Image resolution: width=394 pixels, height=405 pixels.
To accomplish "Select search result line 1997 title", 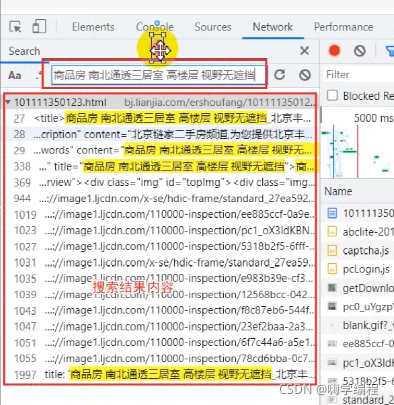I will click(x=160, y=374).
